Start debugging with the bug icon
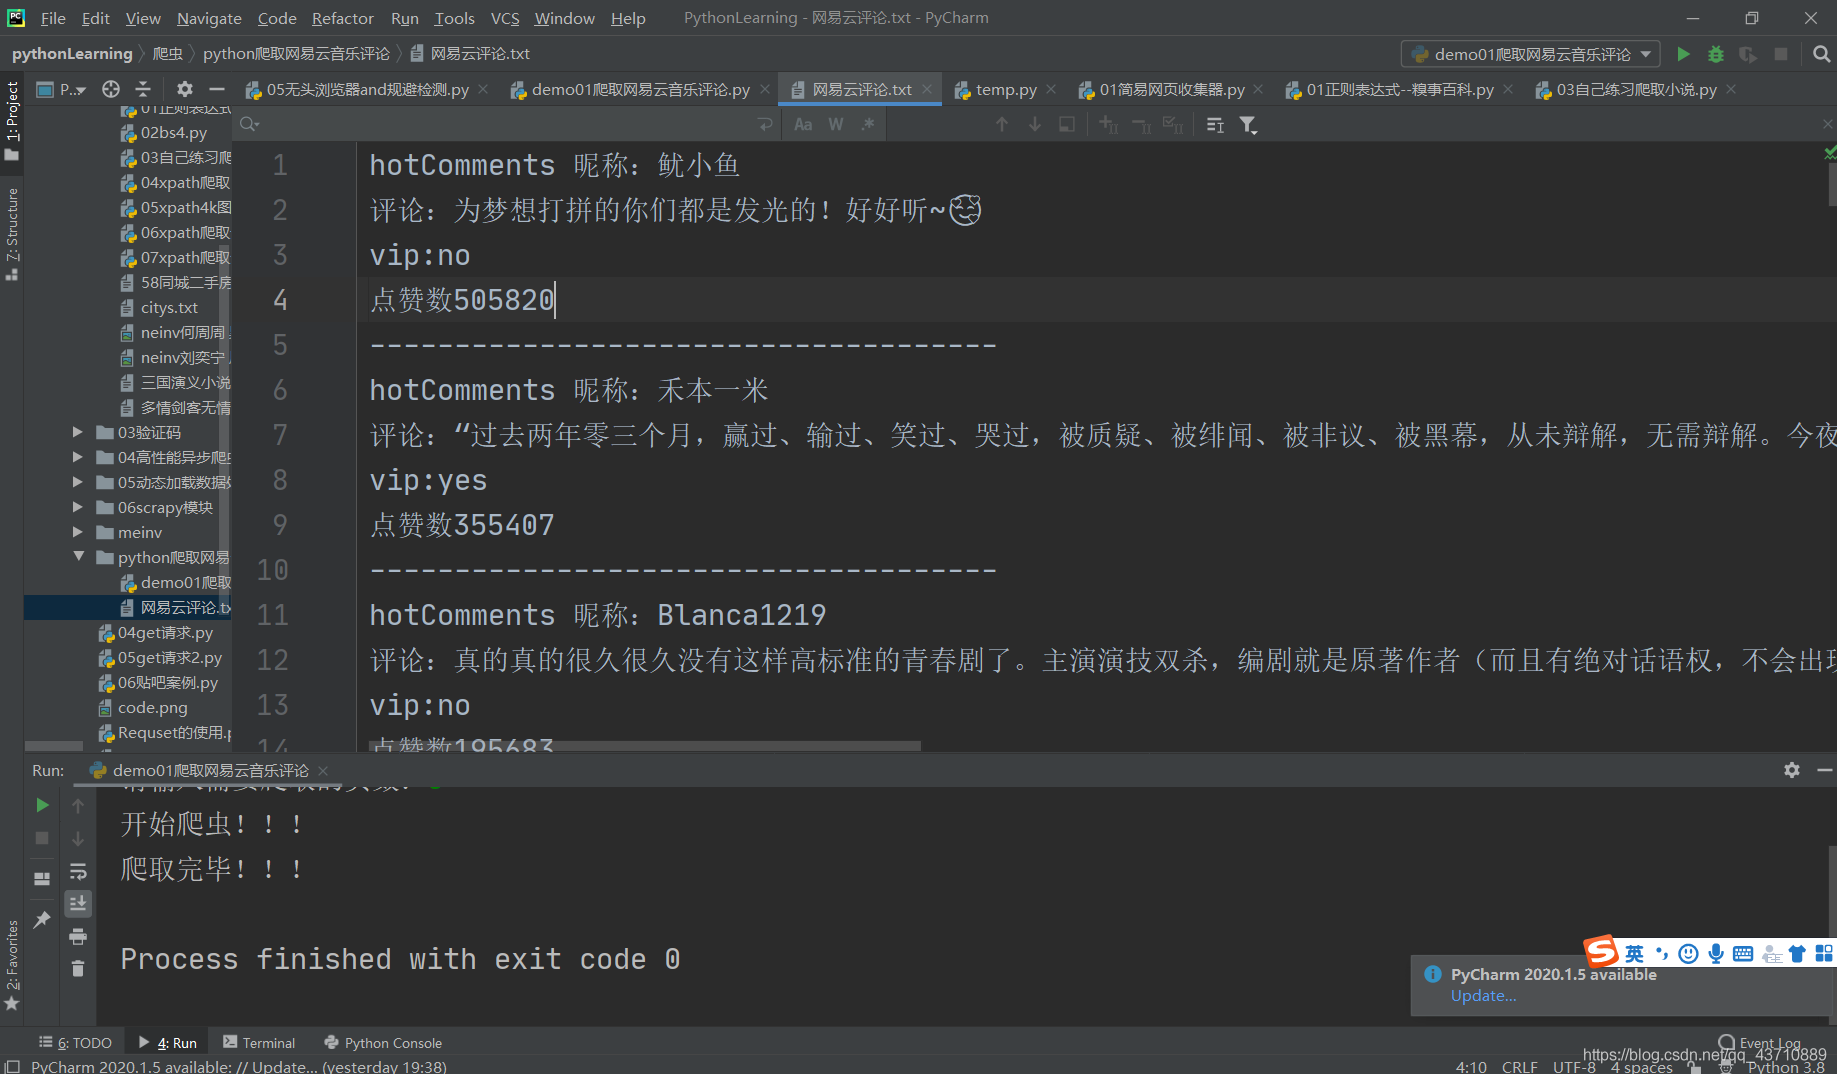This screenshot has height=1074, width=1837. tap(1716, 54)
